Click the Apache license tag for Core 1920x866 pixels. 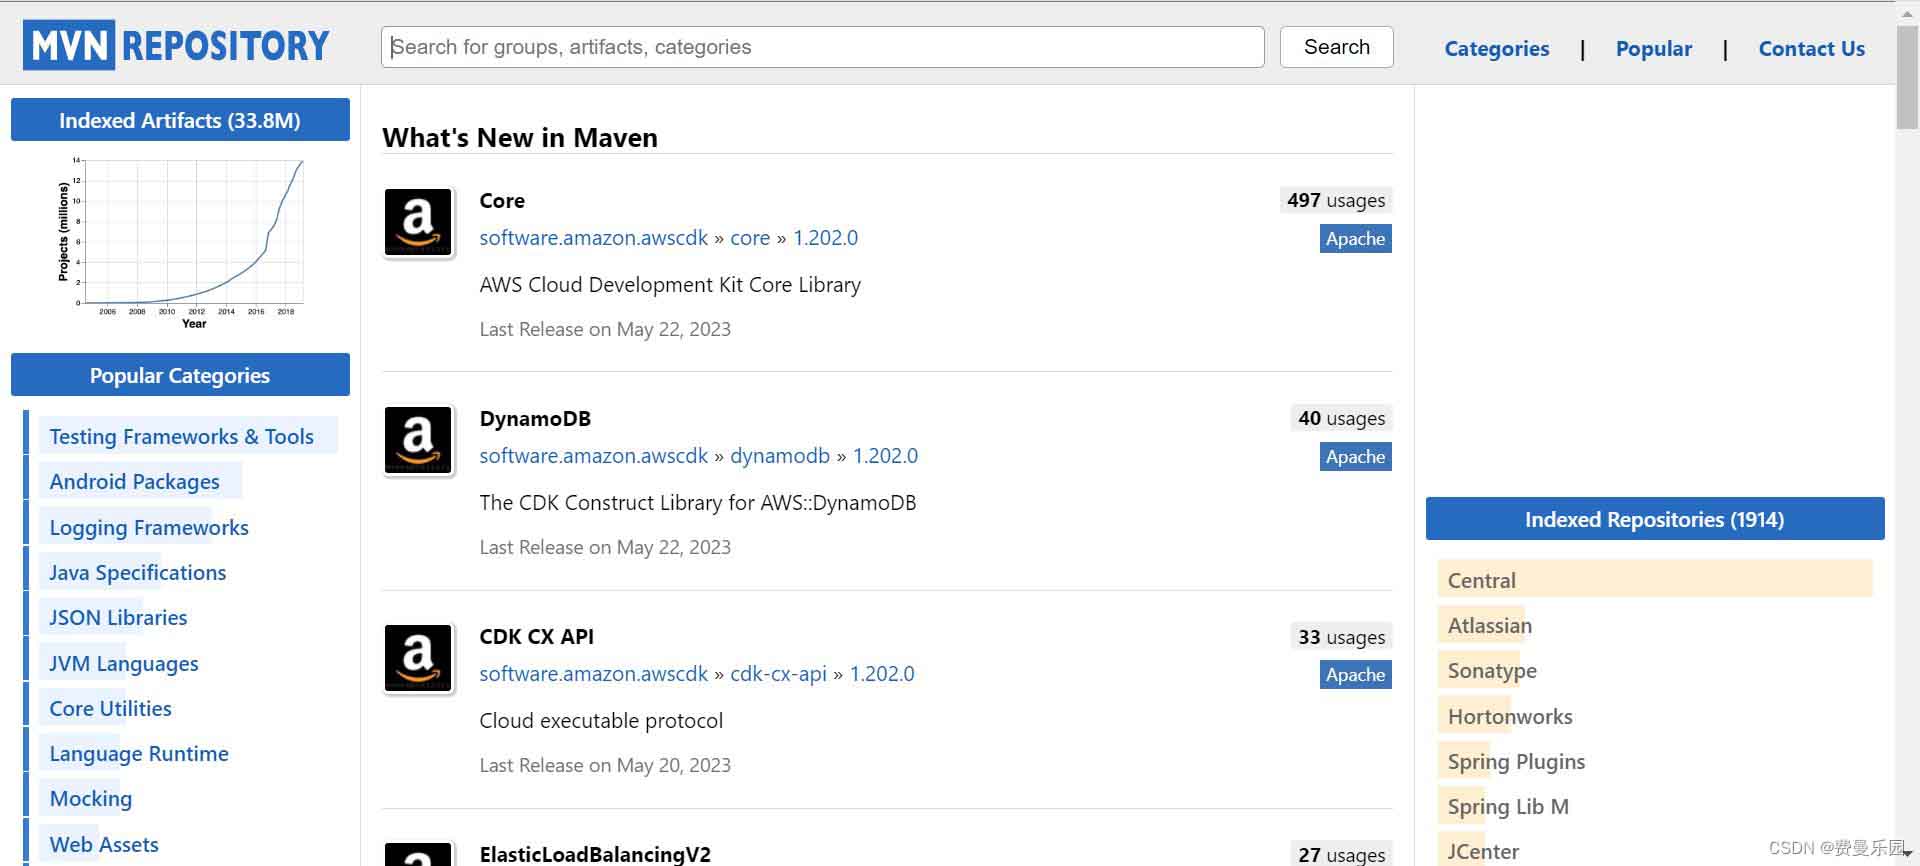(x=1355, y=238)
